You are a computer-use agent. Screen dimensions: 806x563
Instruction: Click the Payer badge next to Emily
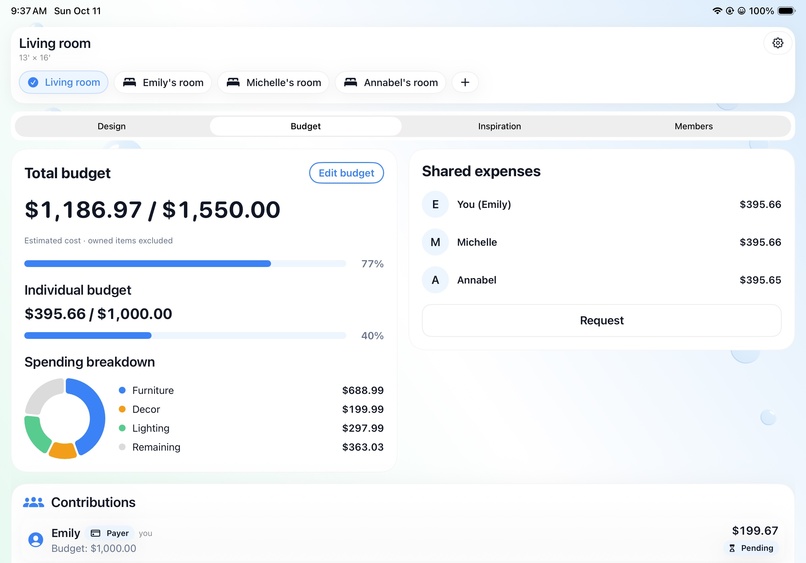109,533
